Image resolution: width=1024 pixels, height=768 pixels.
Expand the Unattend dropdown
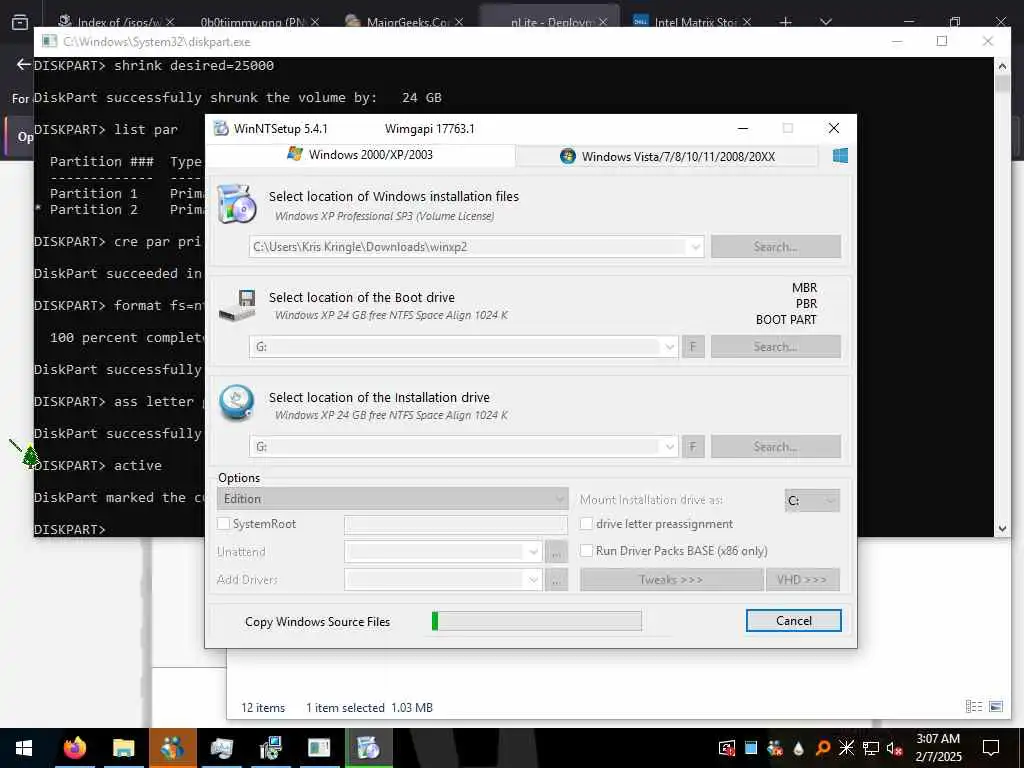(x=534, y=552)
